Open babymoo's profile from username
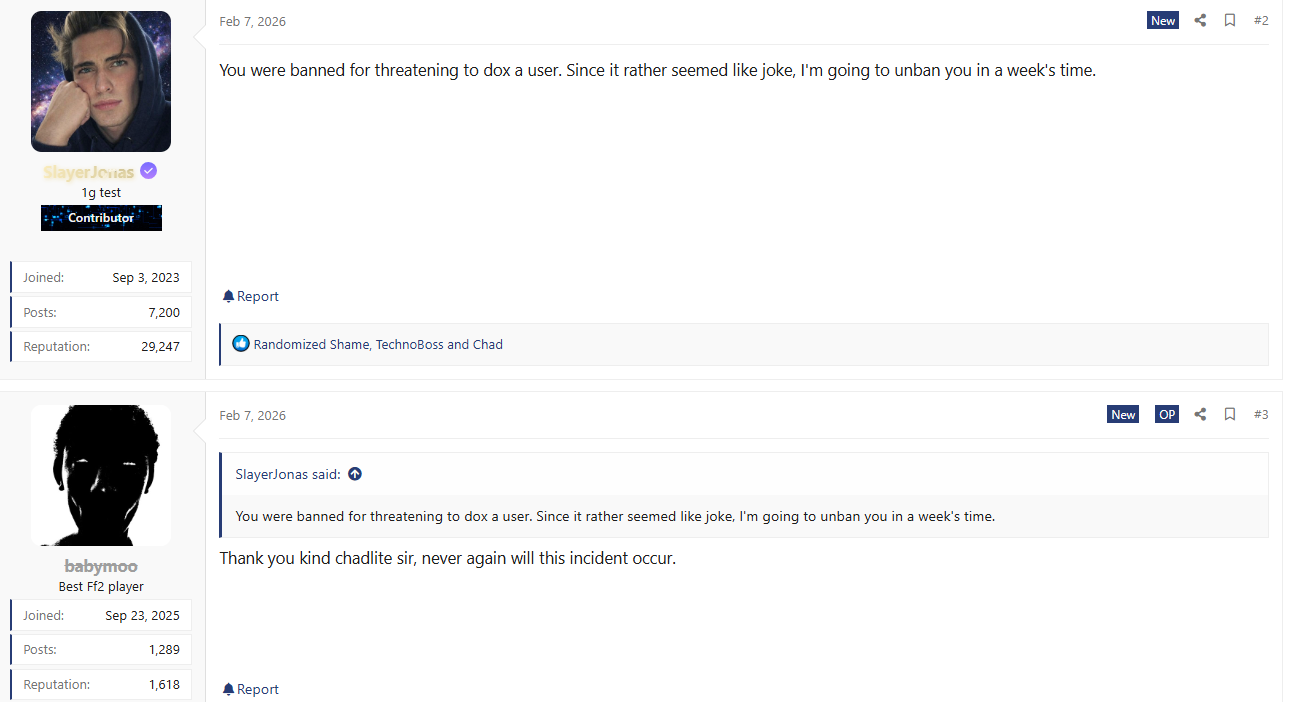The height and width of the screenshot is (702, 1291). [x=101, y=566]
